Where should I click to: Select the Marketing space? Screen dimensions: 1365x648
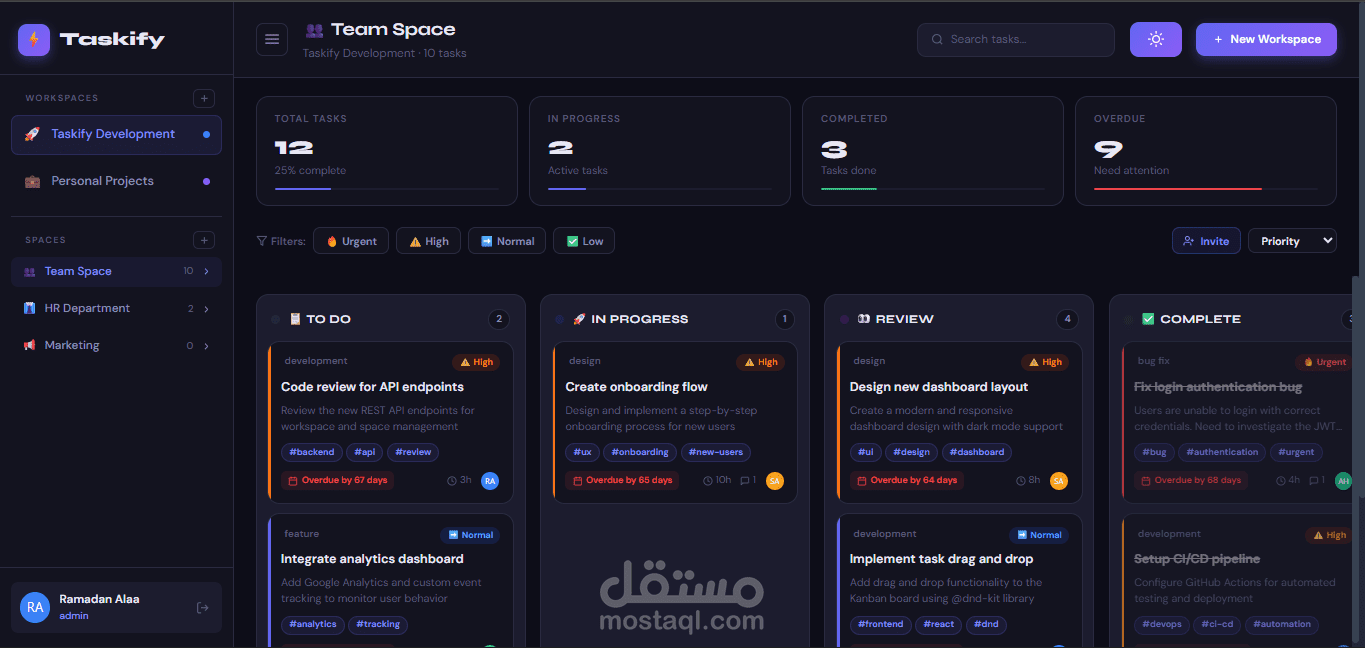pyautogui.click(x=116, y=345)
